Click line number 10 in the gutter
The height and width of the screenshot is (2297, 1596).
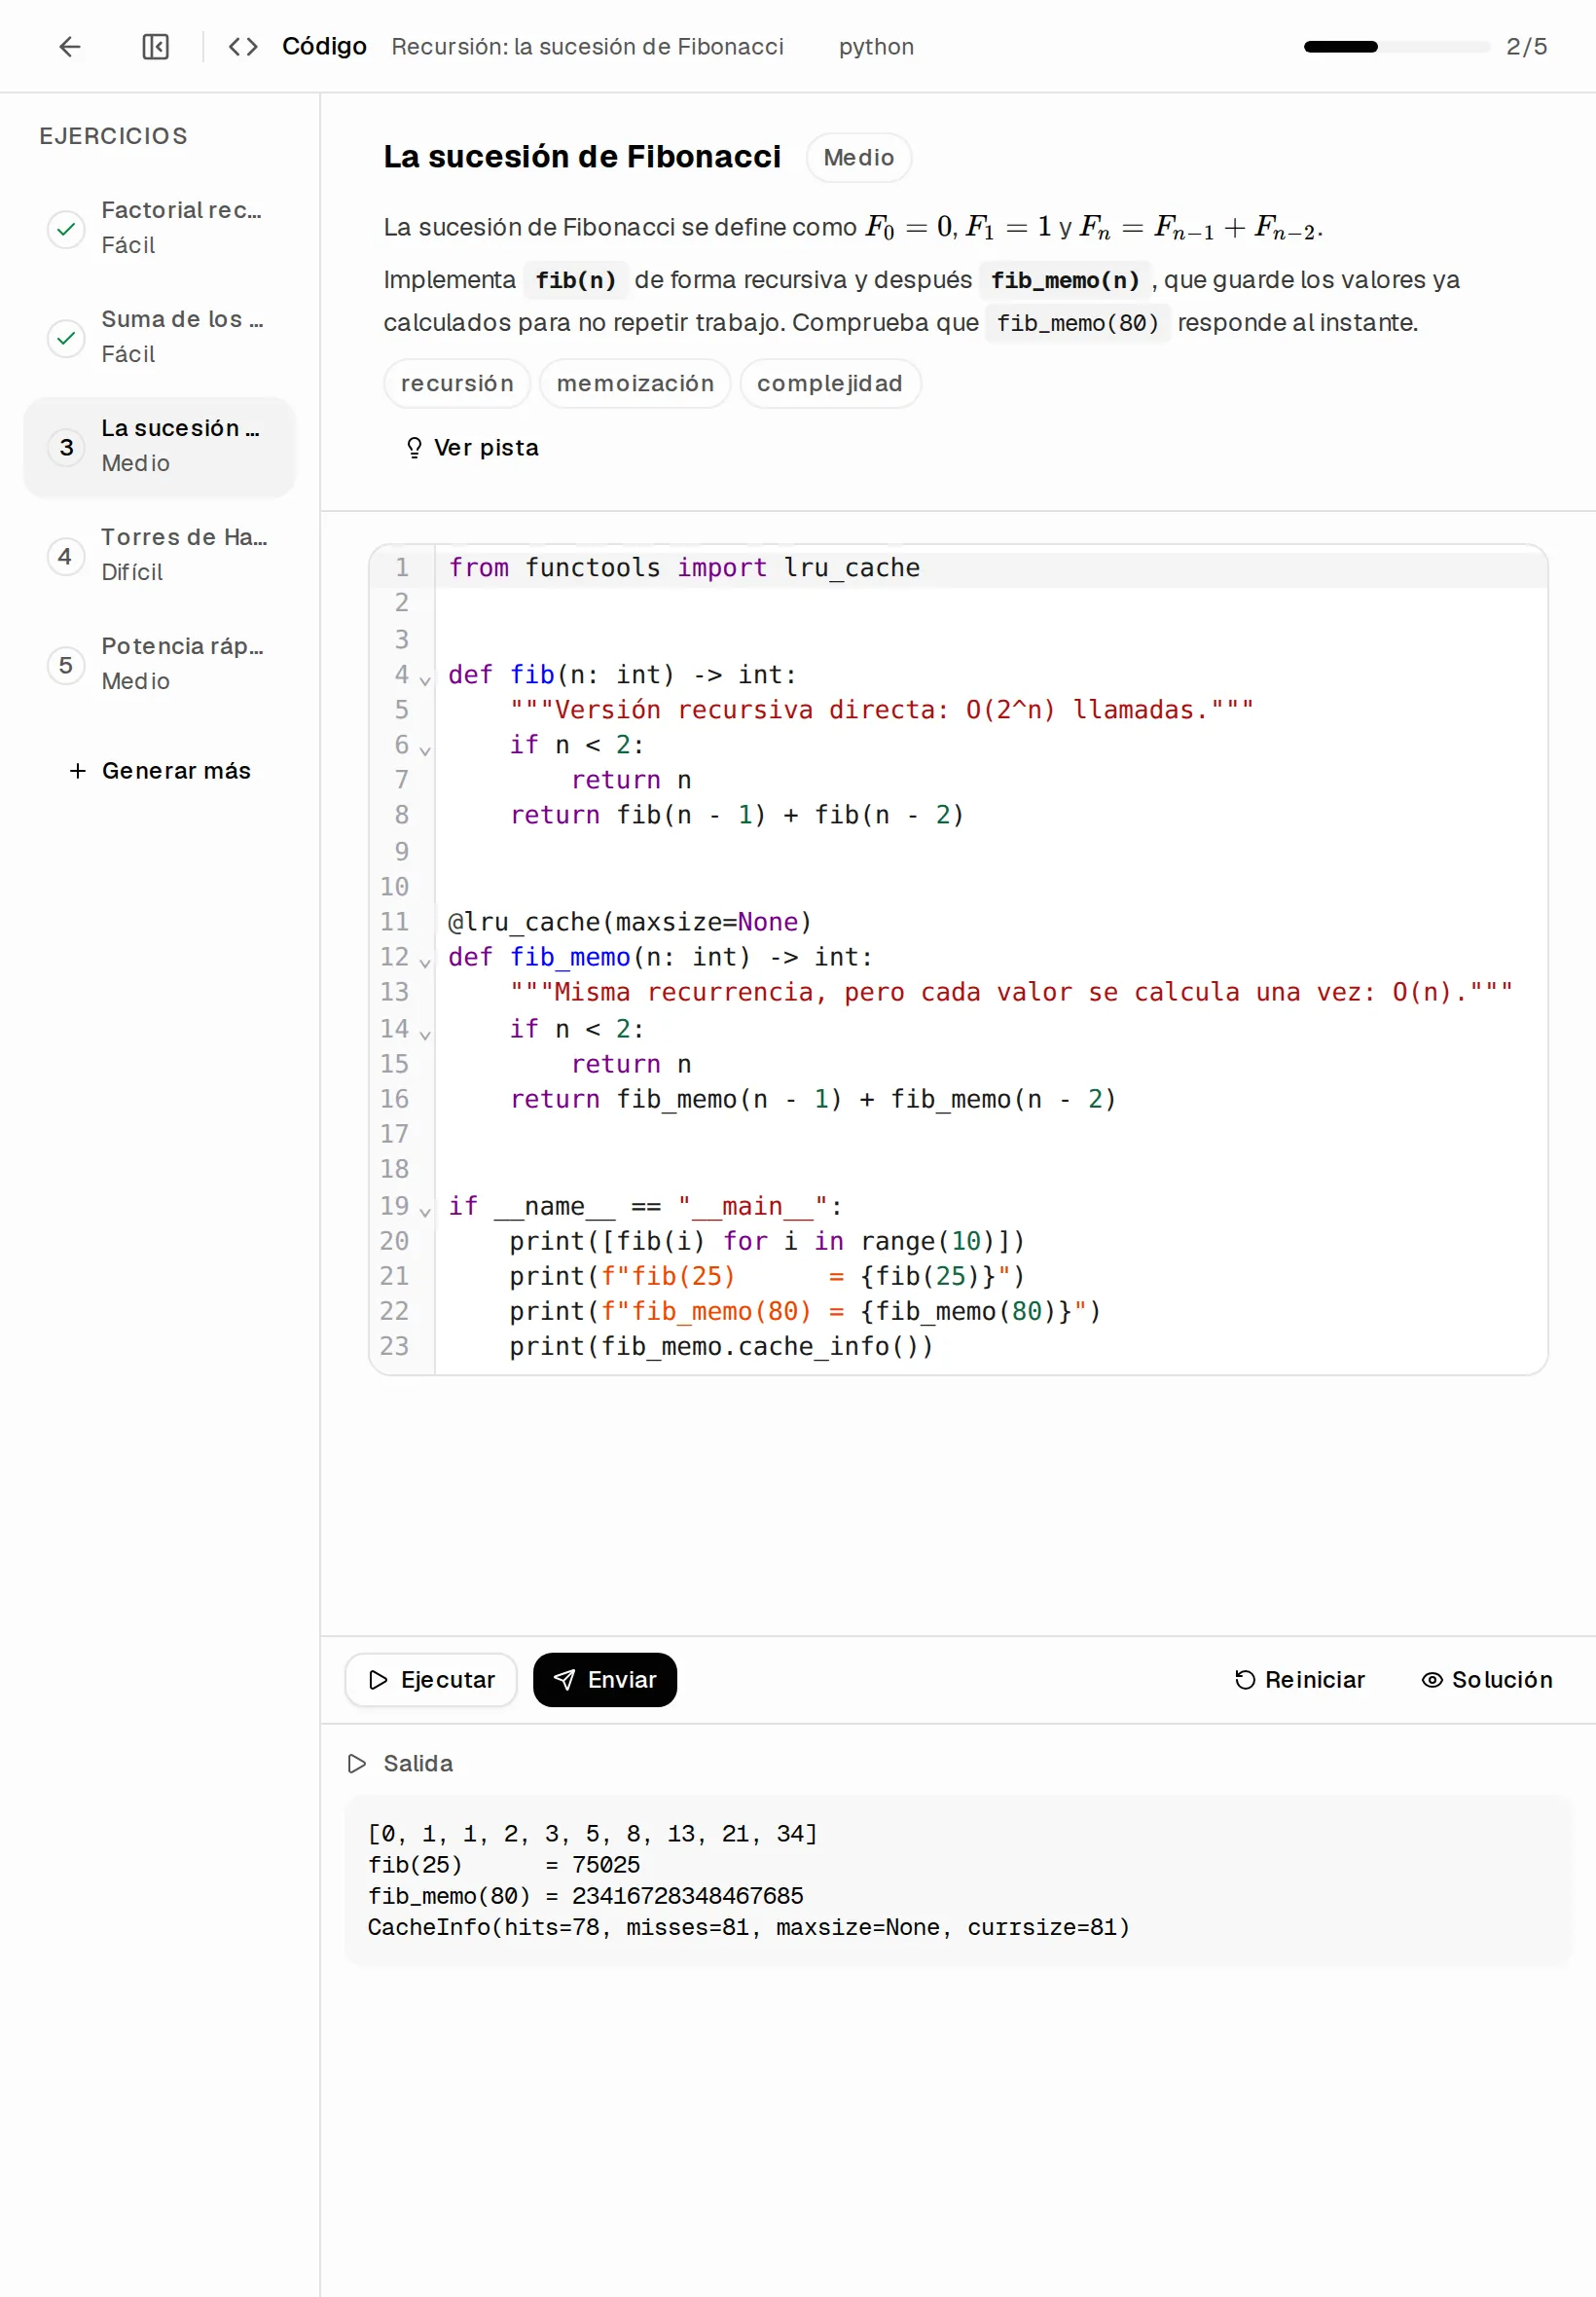tap(394, 886)
